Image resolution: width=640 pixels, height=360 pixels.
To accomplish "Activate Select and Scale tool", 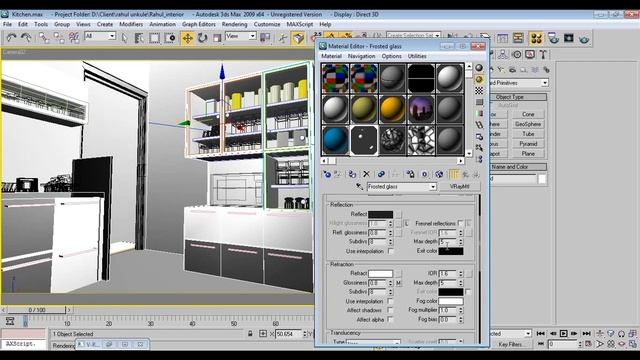I will [x=217, y=38].
